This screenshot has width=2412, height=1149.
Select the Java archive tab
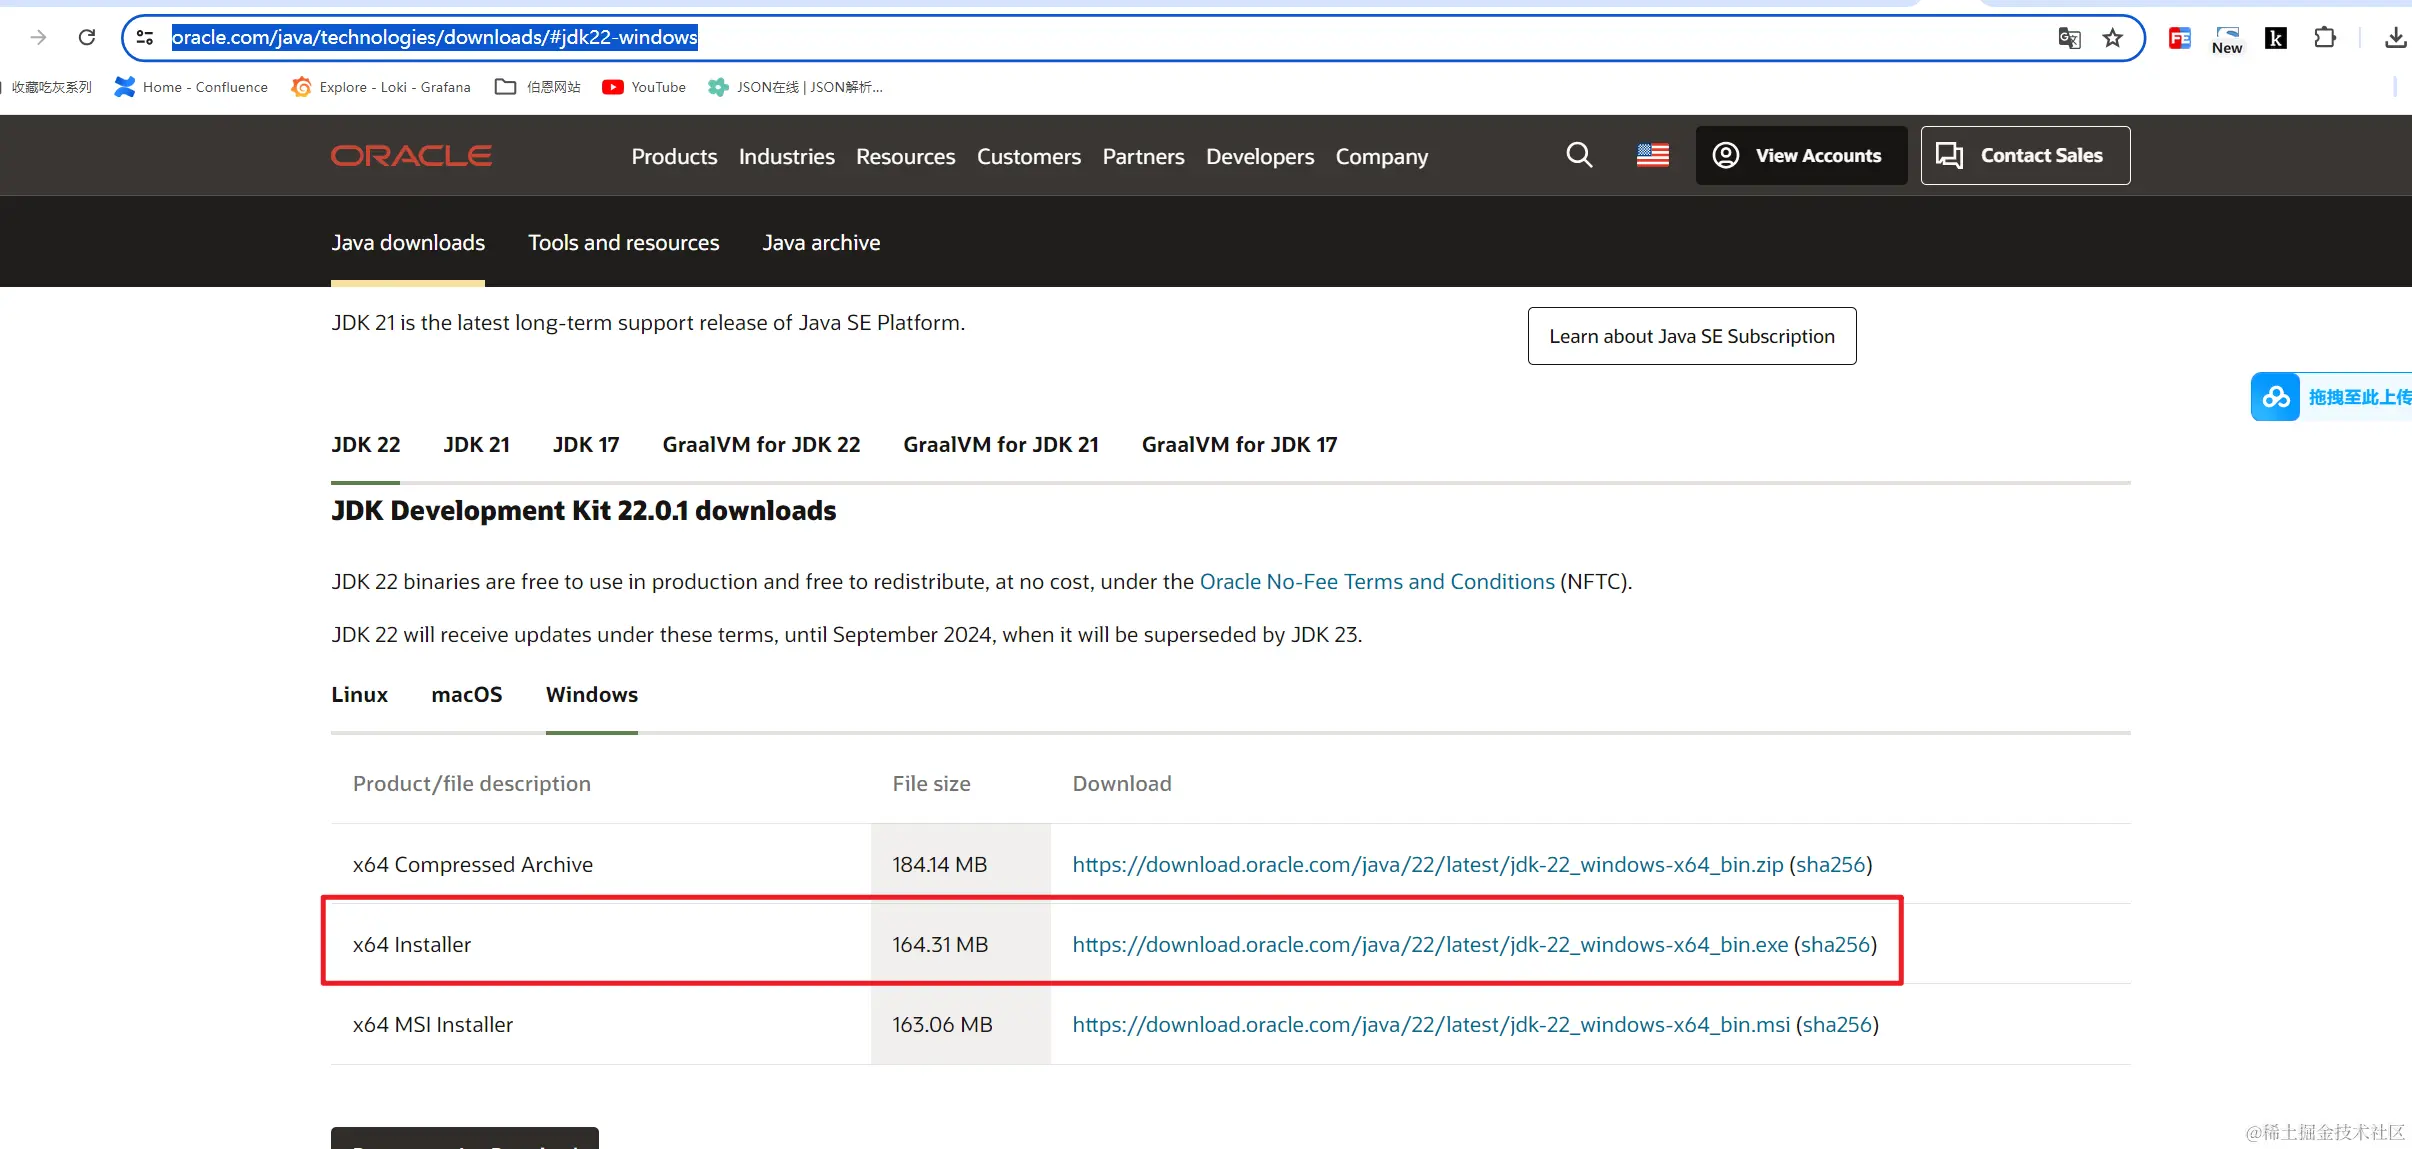point(821,243)
